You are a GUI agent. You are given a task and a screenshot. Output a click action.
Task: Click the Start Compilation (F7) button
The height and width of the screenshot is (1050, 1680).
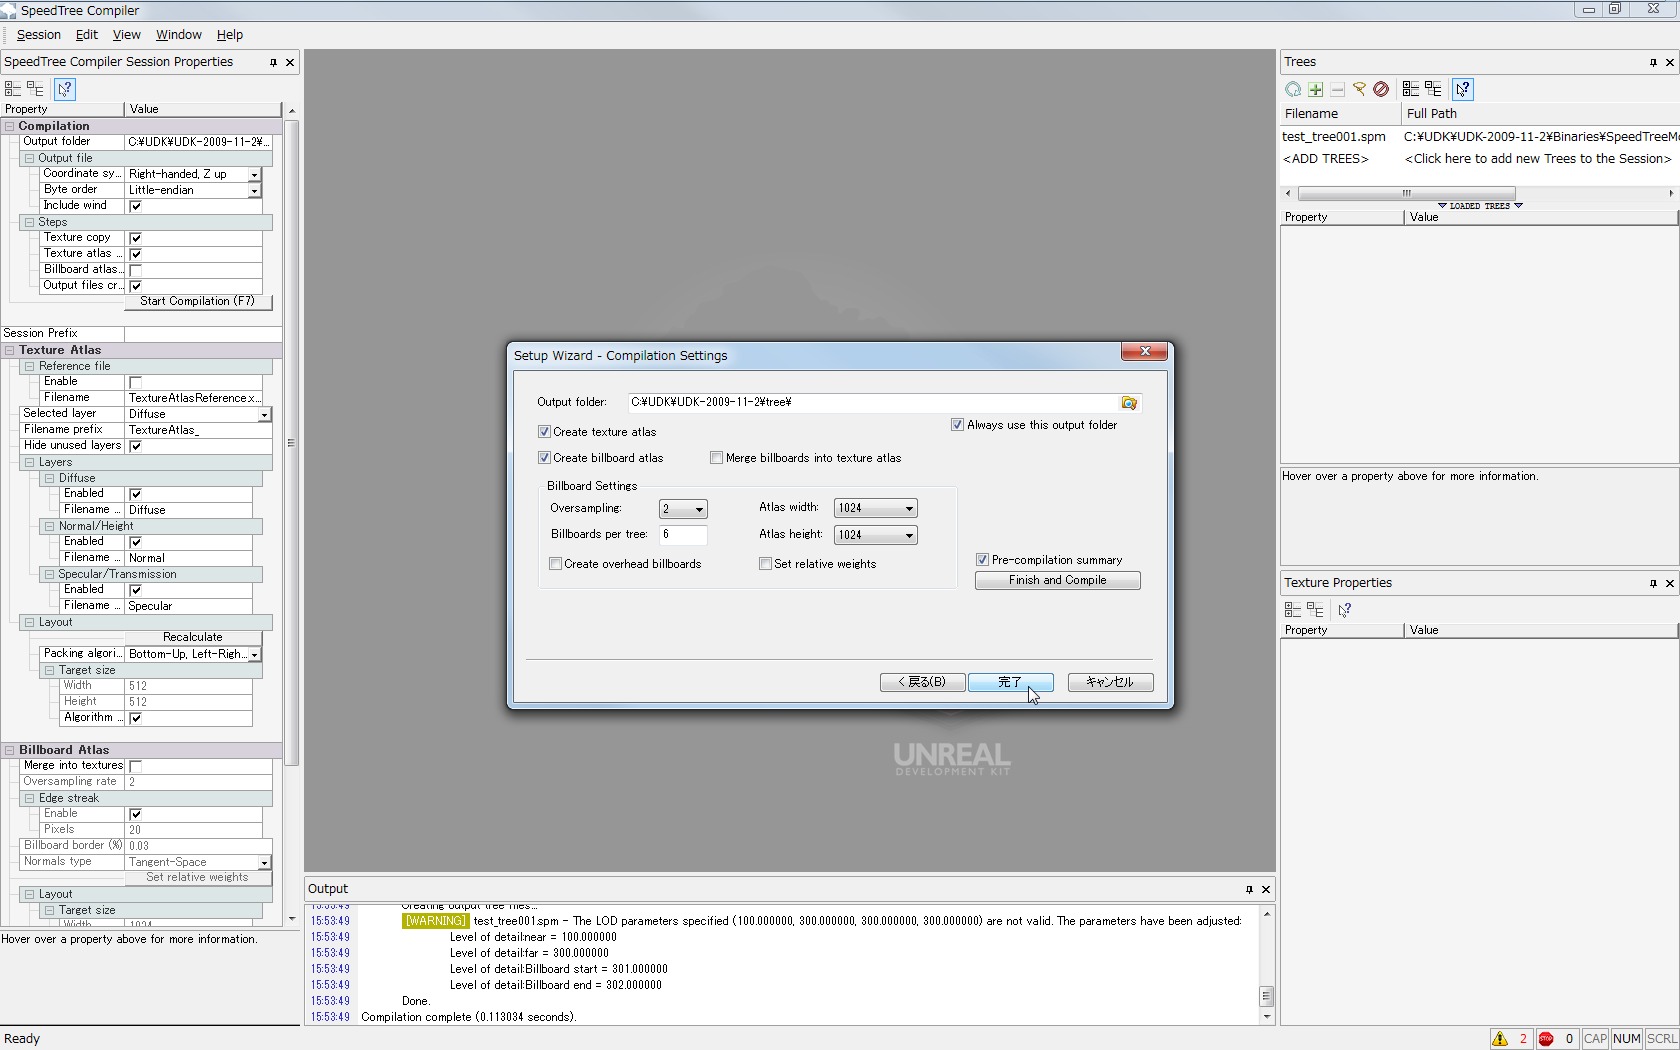click(x=197, y=302)
